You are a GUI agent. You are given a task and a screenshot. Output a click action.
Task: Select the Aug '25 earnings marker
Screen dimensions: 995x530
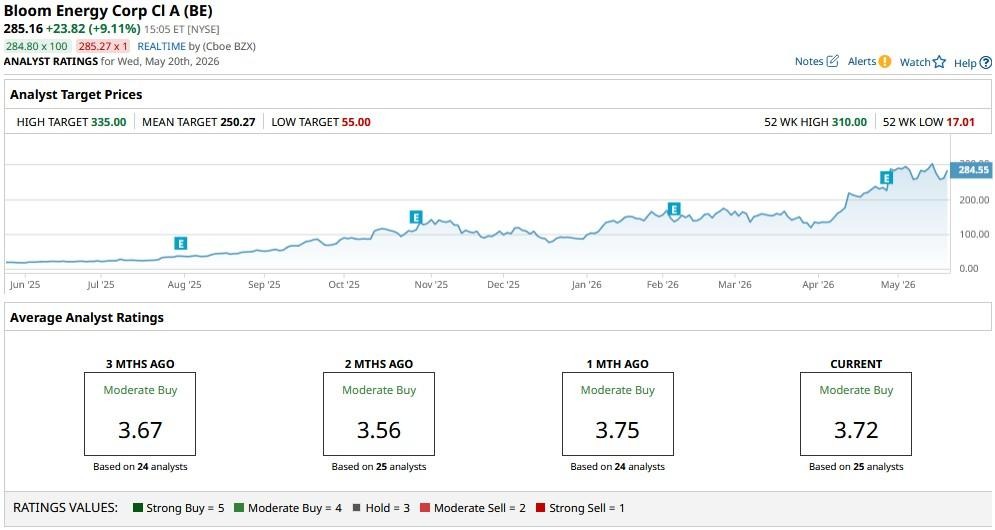[181, 243]
